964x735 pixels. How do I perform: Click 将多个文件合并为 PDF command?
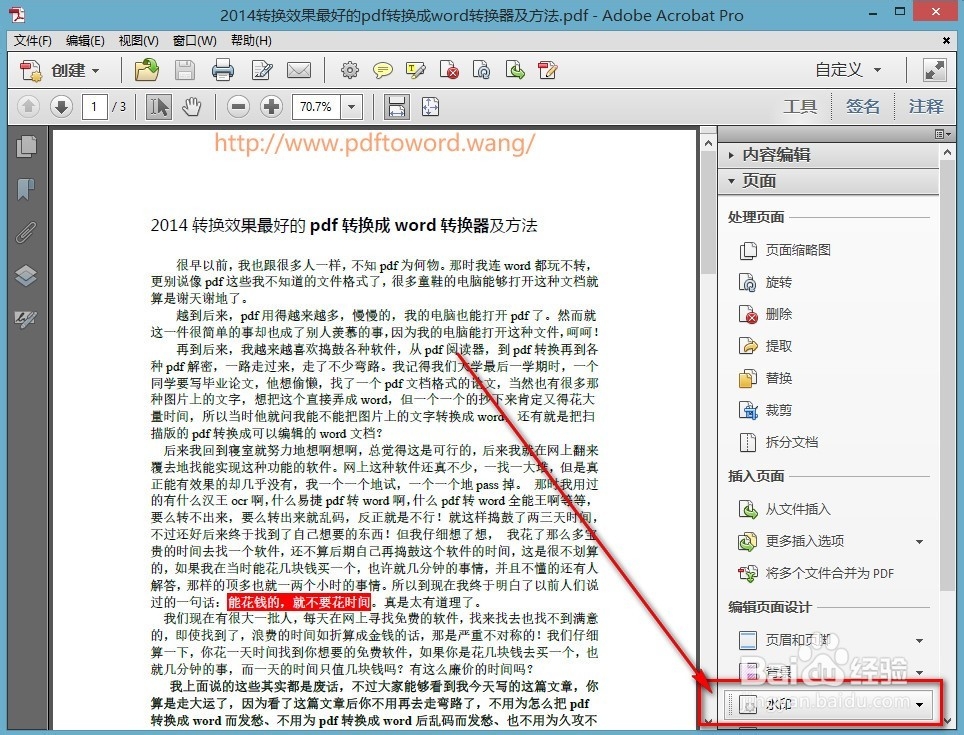816,573
